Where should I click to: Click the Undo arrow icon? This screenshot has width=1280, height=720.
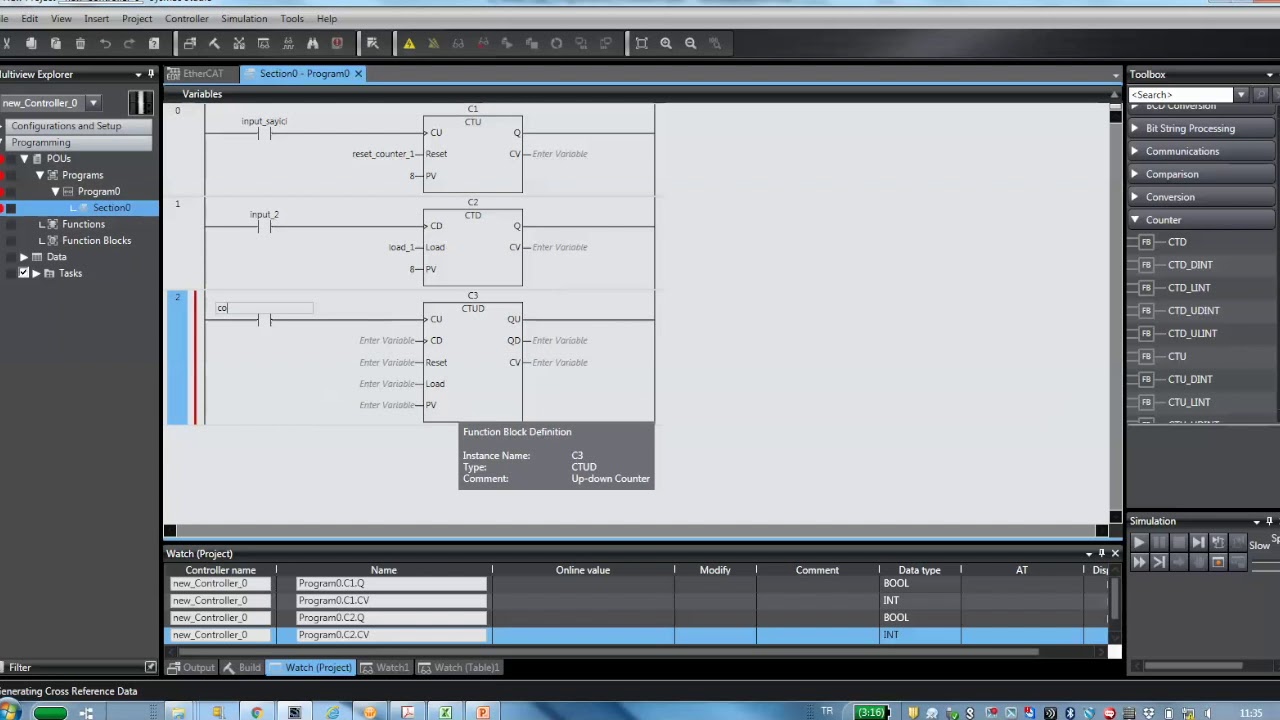coord(105,43)
